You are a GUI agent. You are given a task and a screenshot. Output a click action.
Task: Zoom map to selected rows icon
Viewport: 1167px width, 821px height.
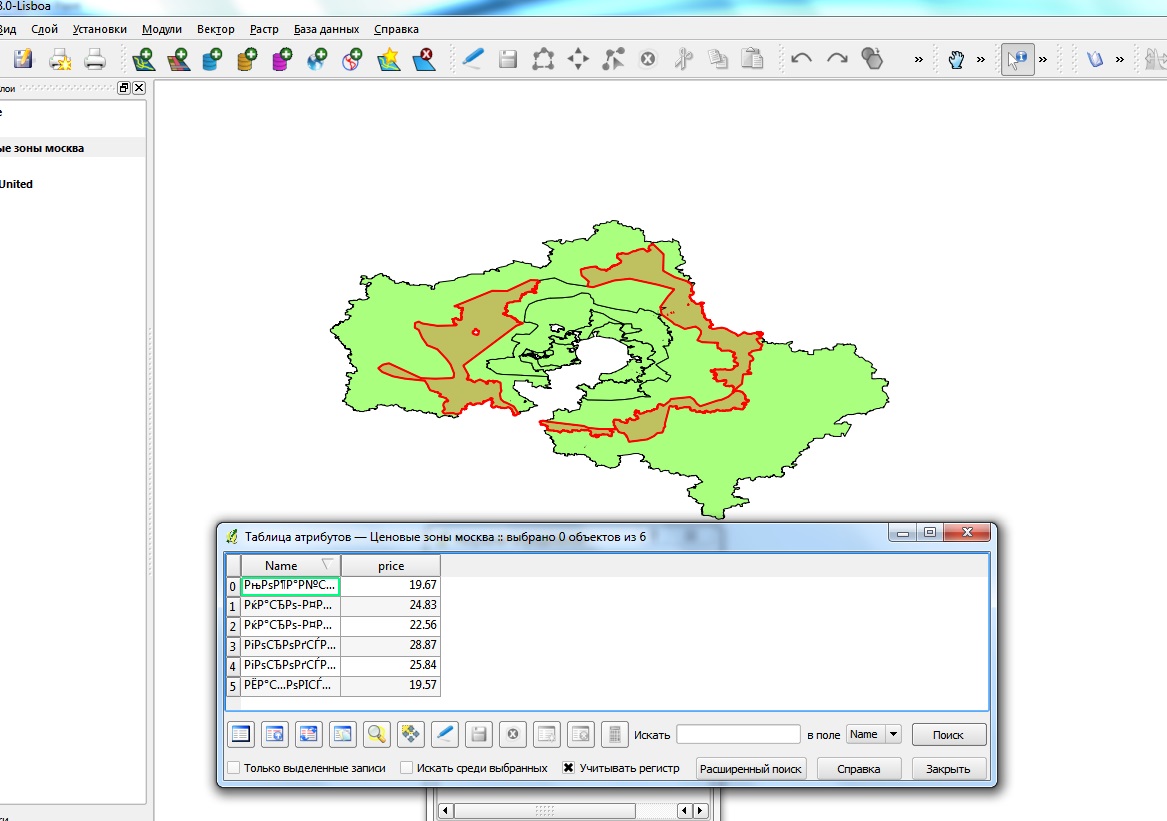coord(376,734)
